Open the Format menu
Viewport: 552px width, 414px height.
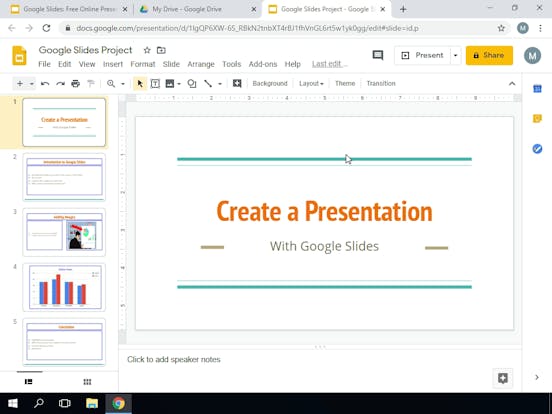pyautogui.click(x=143, y=64)
